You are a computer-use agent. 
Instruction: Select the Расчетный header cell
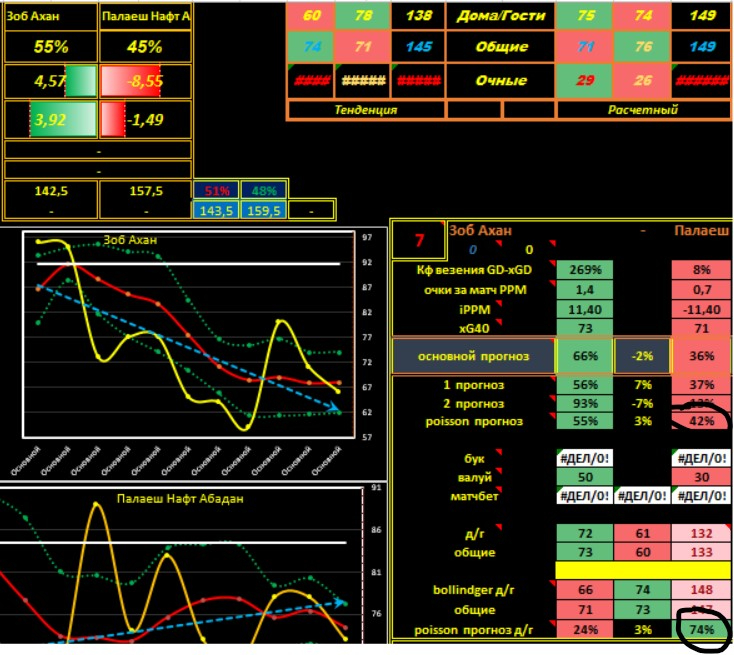[x=643, y=110]
